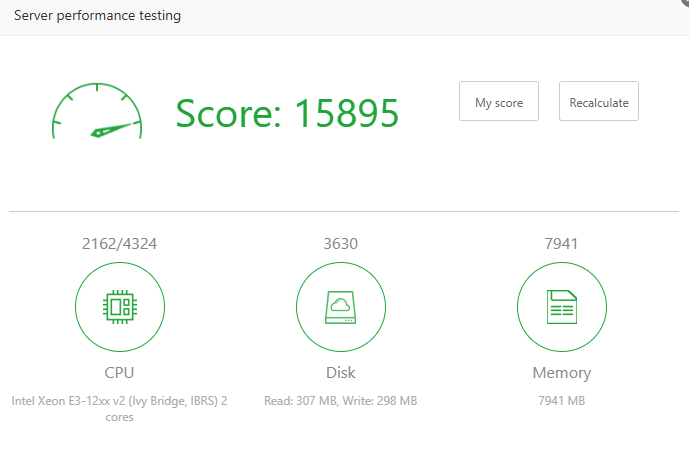Click the green speedometer gauge icon
Screen dimensions: 689x458
[96, 112]
